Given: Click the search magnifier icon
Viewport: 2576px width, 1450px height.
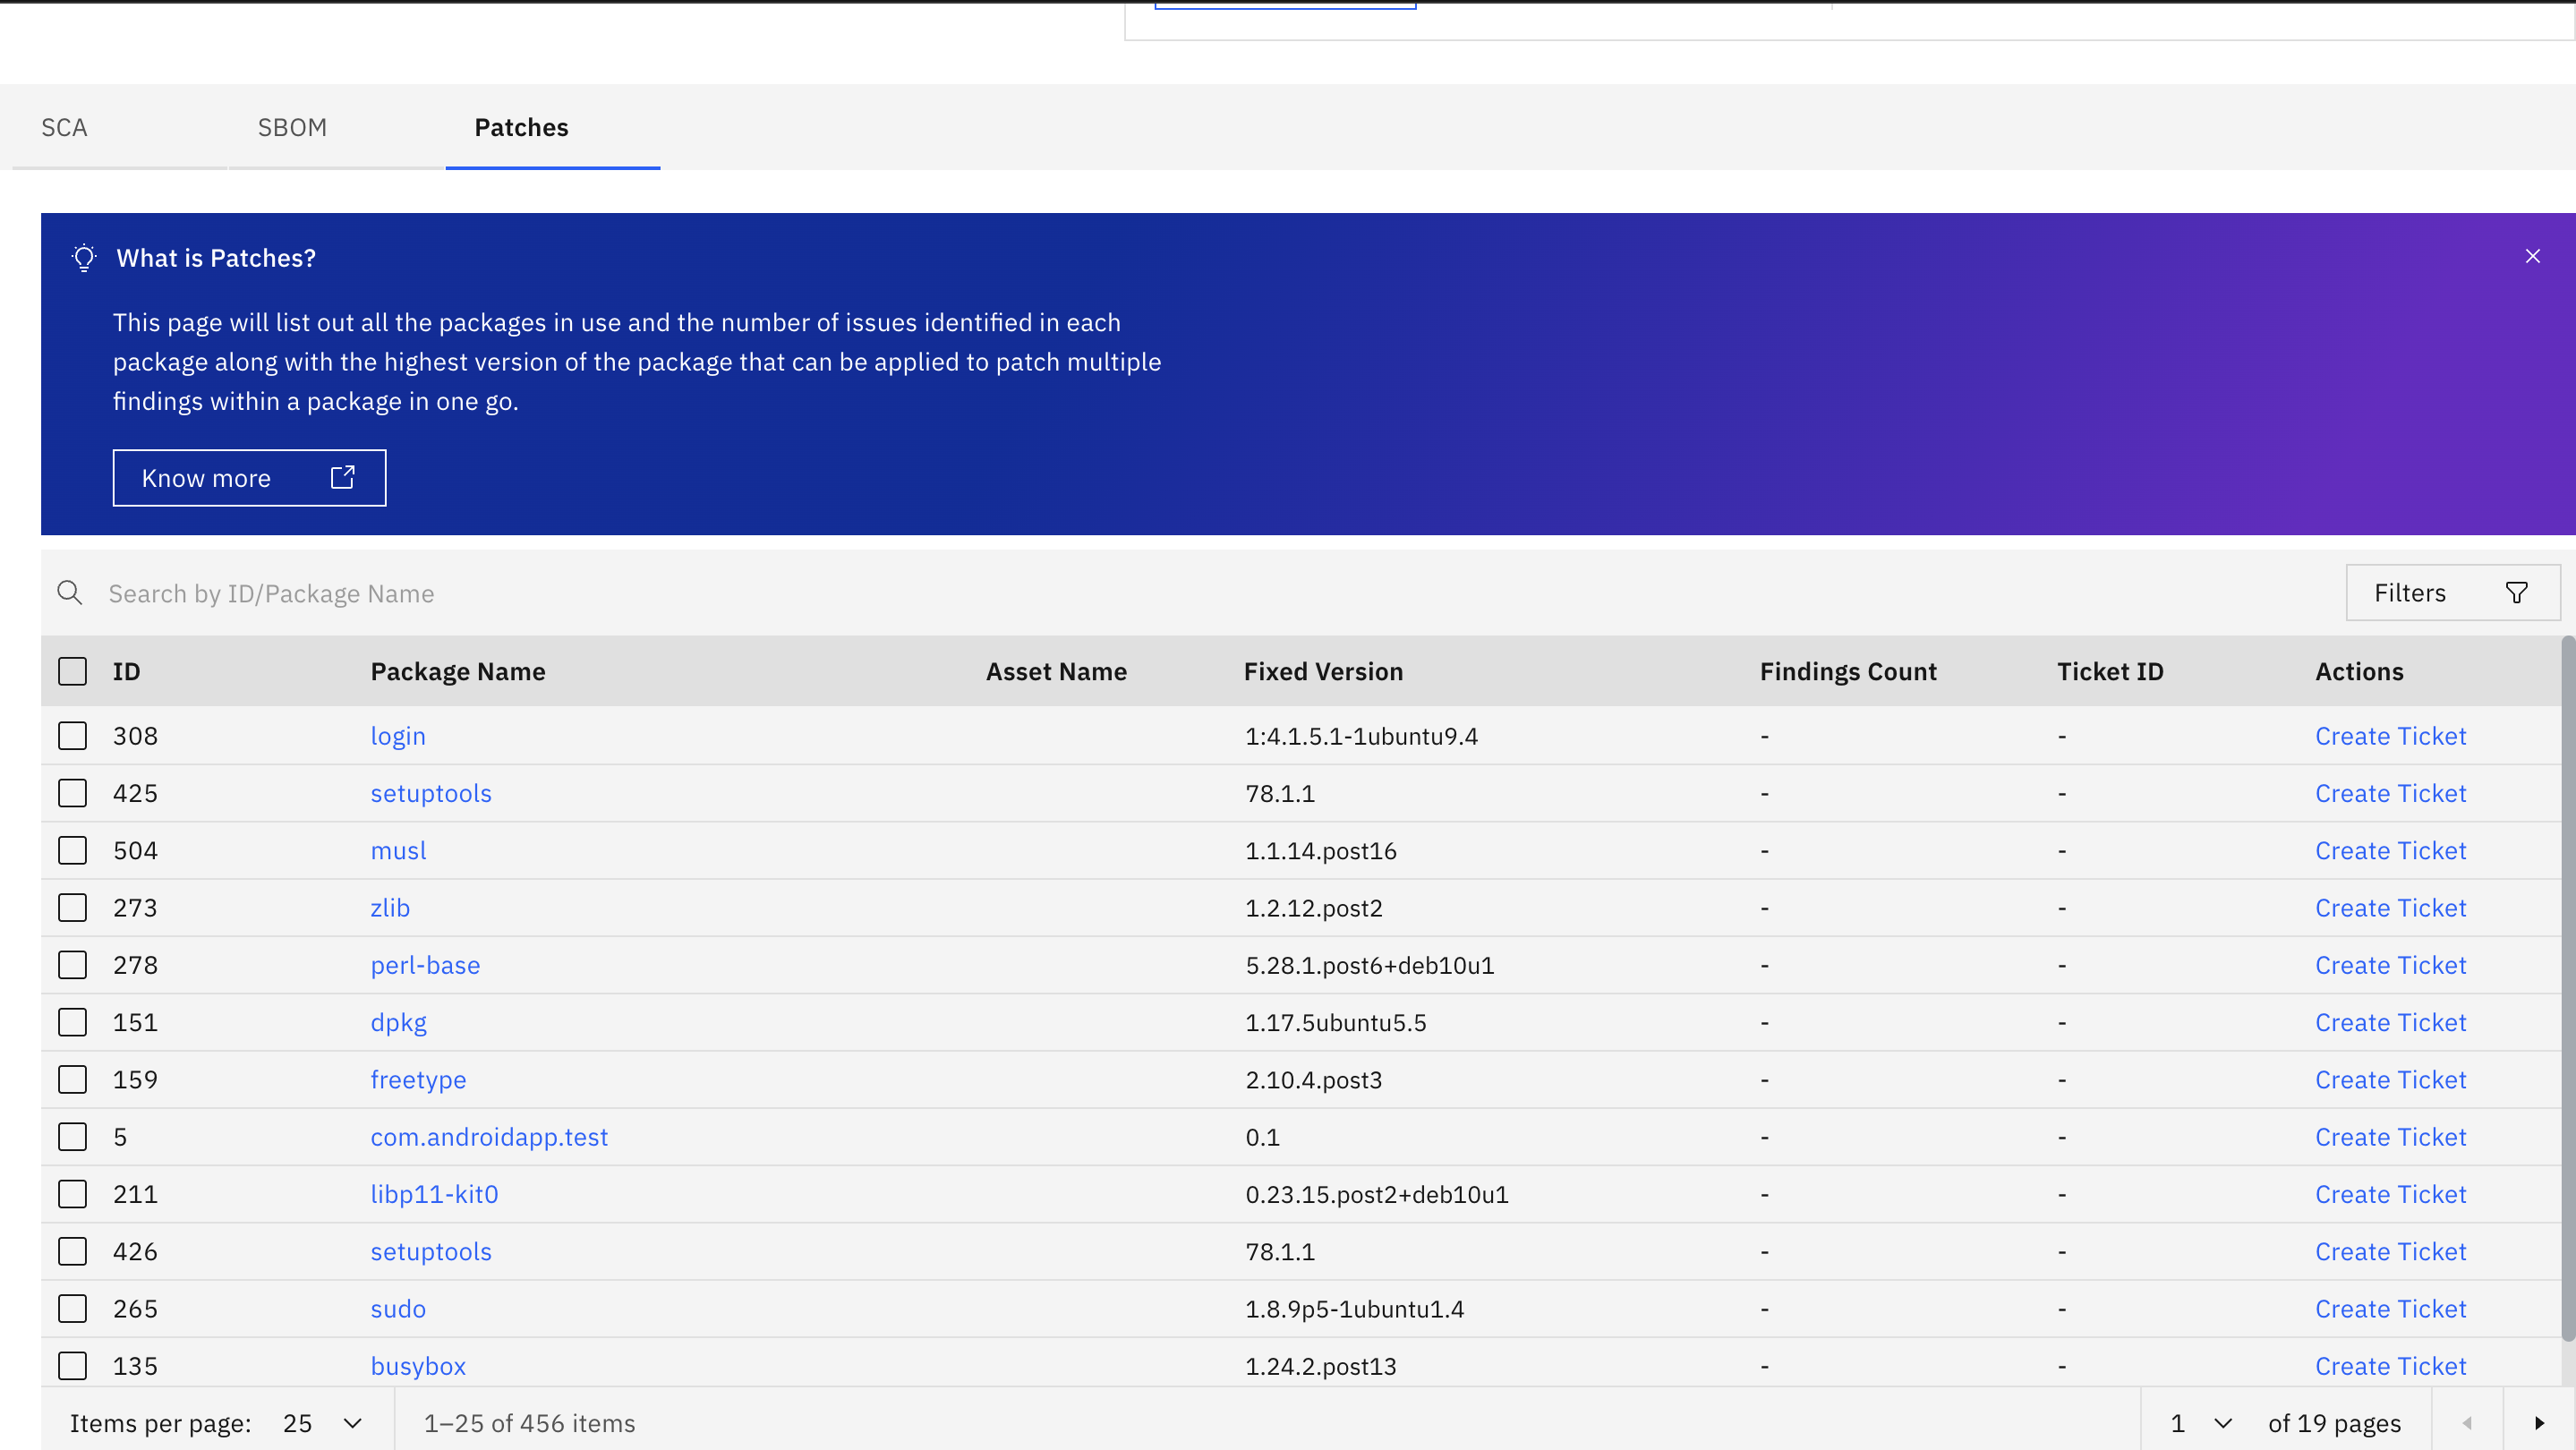Looking at the screenshot, I should pyautogui.click(x=69, y=592).
